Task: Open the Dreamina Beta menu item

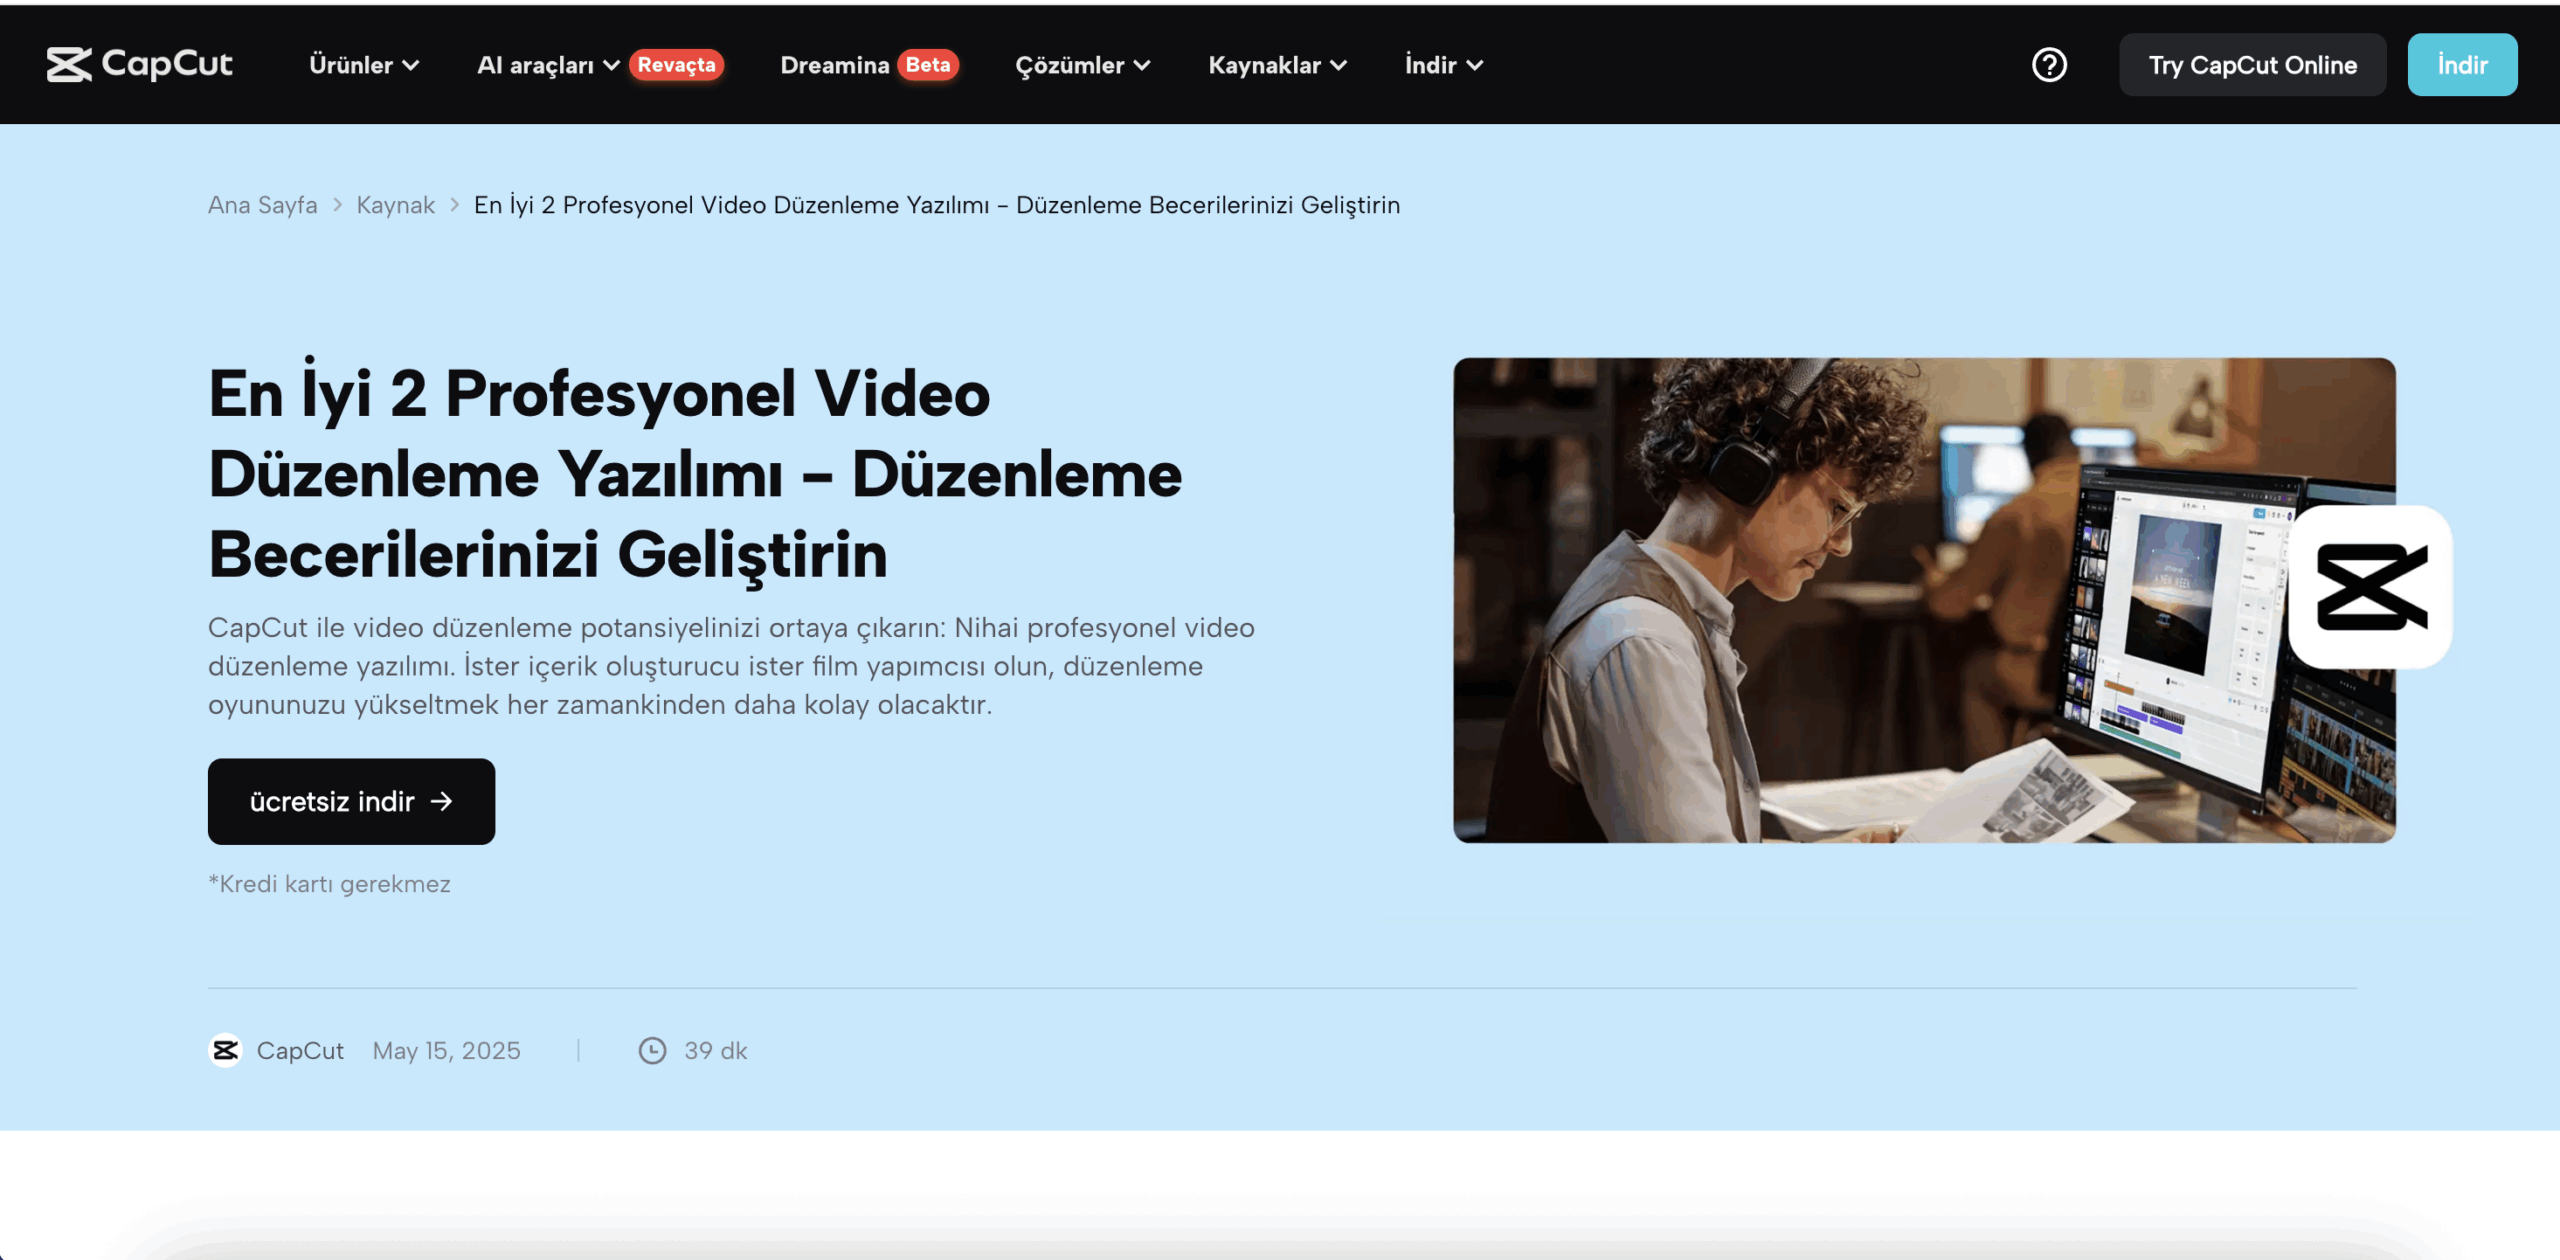Action: click(869, 65)
